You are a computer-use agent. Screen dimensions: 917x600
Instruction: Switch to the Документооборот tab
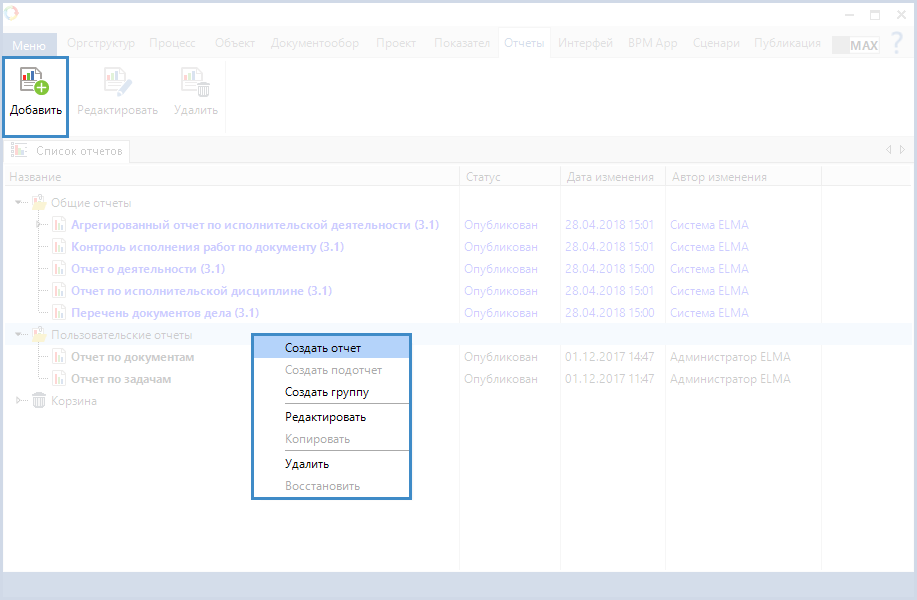click(x=314, y=44)
